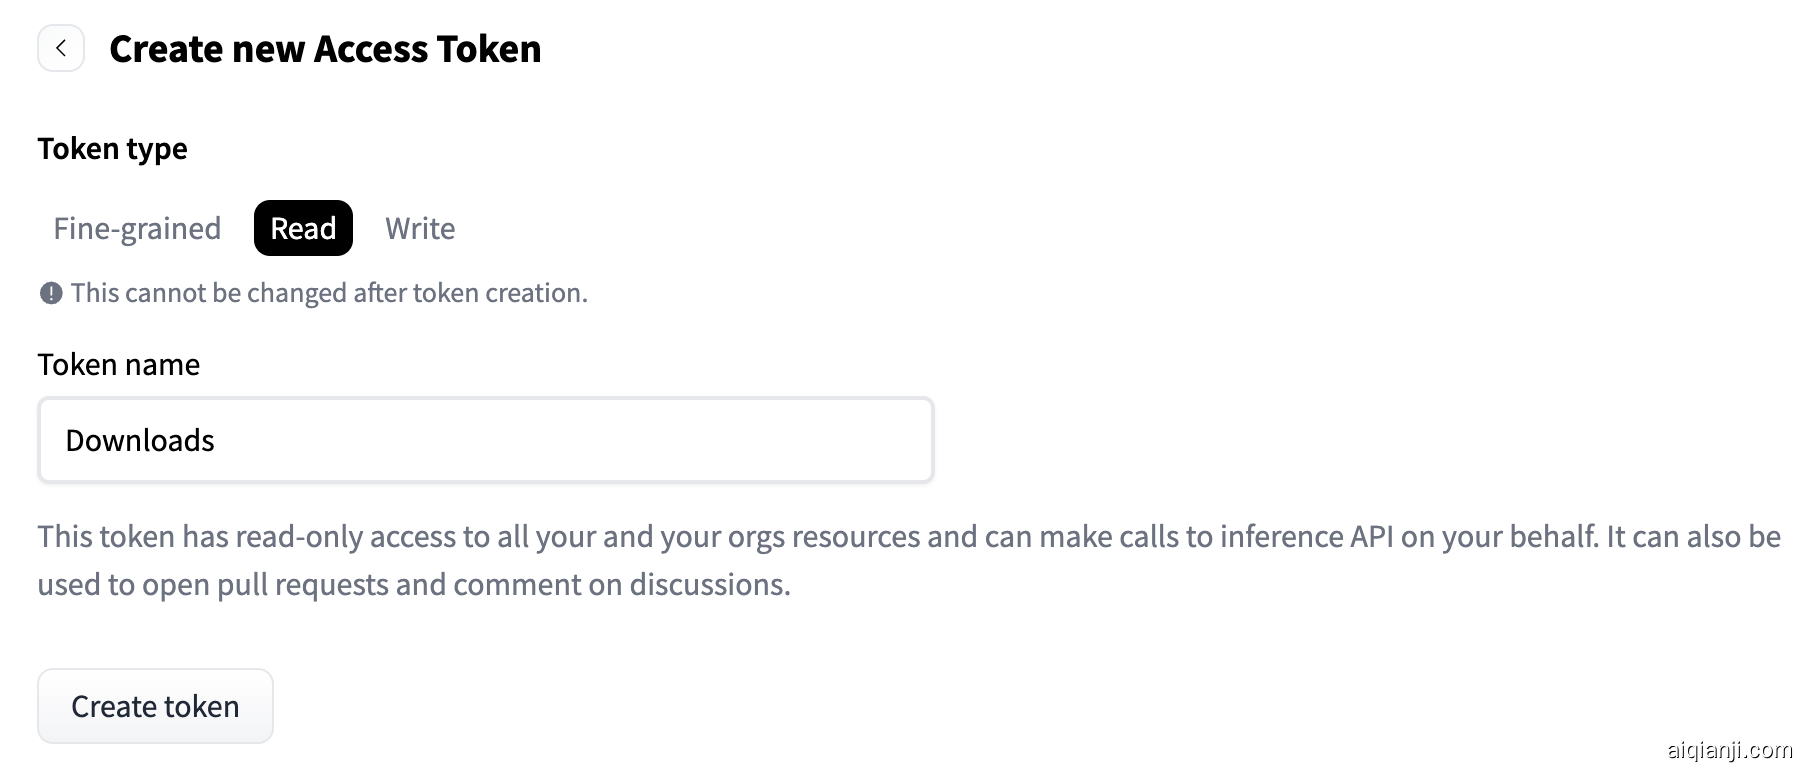Click the Token name field label
The width and height of the screenshot is (1802, 772).
pos(118,364)
